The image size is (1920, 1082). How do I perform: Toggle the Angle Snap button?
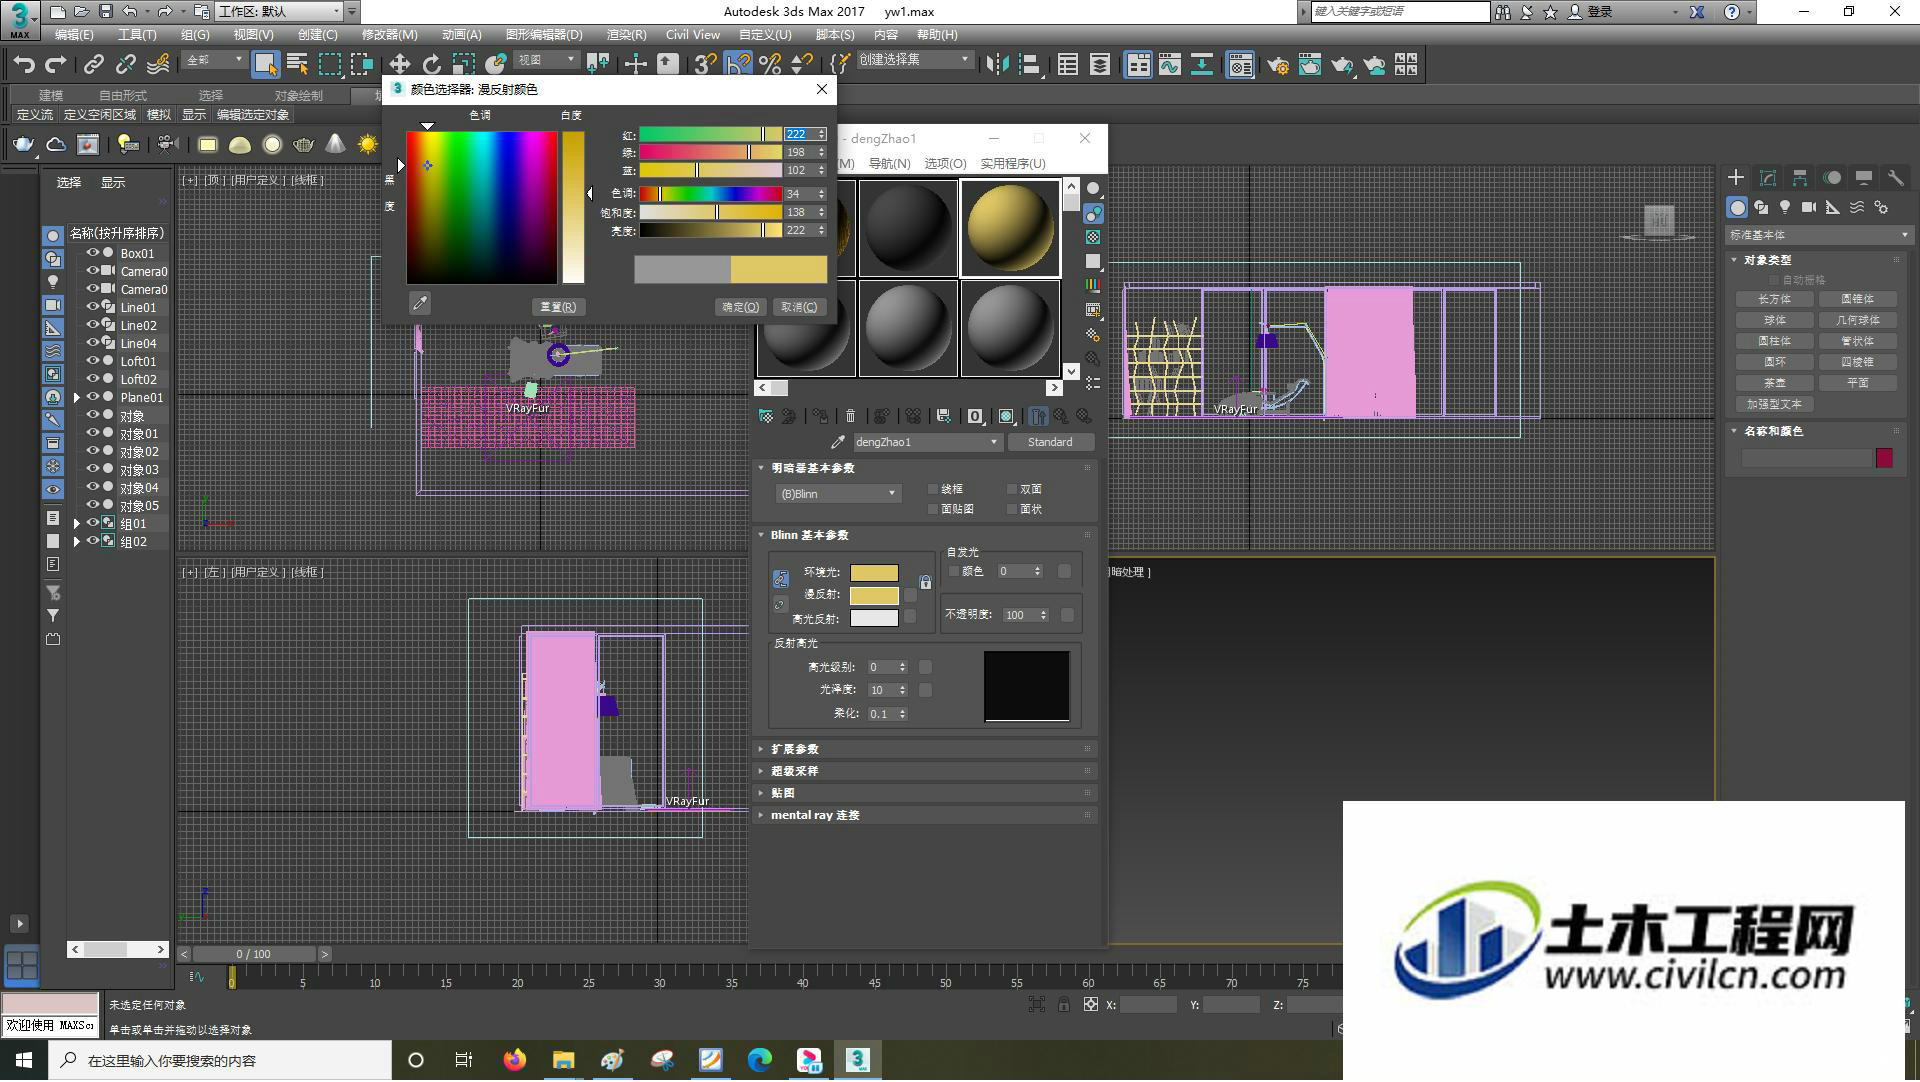(738, 65)
